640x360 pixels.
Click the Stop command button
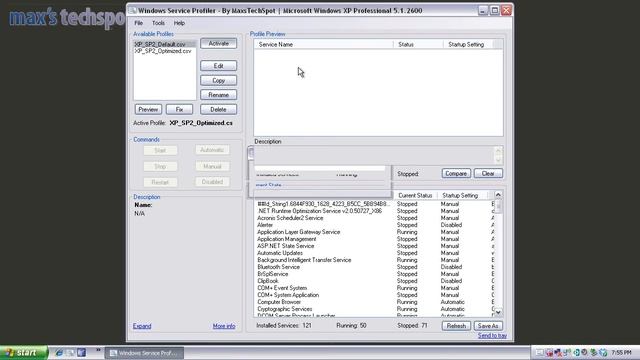click(x=160, y=167)
